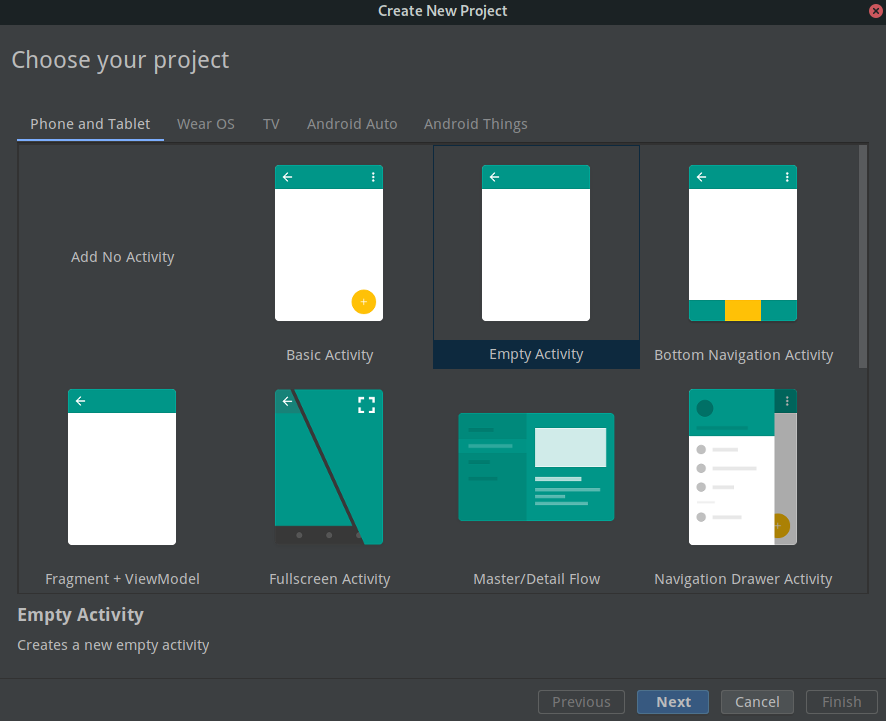
Task: Select the Fullscreen Activity template thumbnail
Action: 329,467
